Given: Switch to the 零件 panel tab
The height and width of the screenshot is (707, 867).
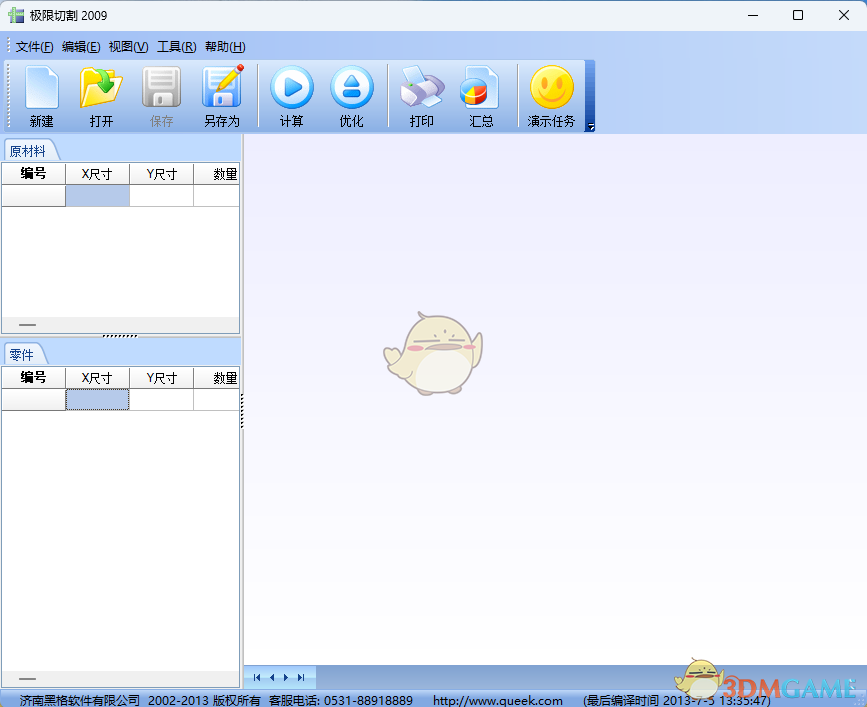Looking at the screenshot, I should (x=22, y=354).
